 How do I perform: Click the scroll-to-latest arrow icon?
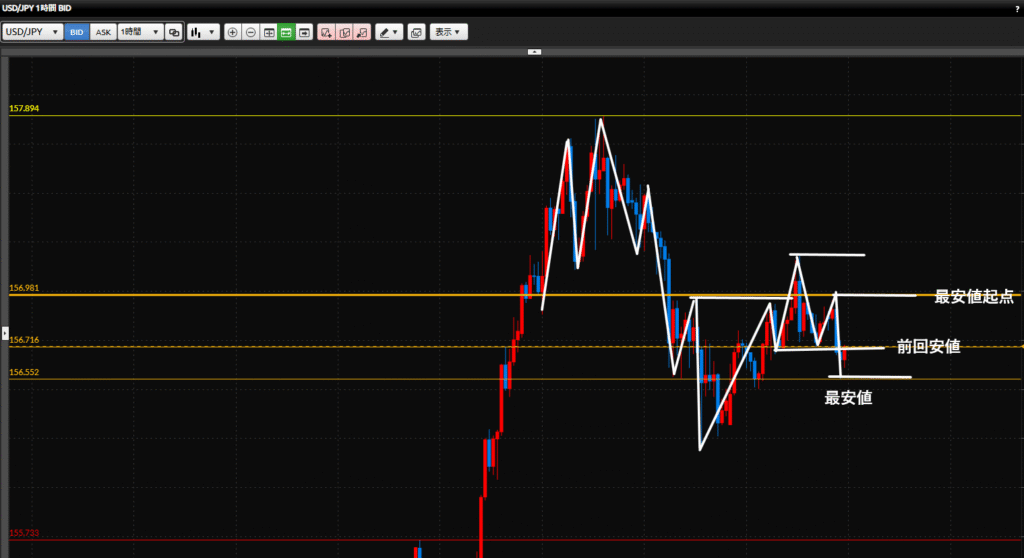(x=304, y=32)
